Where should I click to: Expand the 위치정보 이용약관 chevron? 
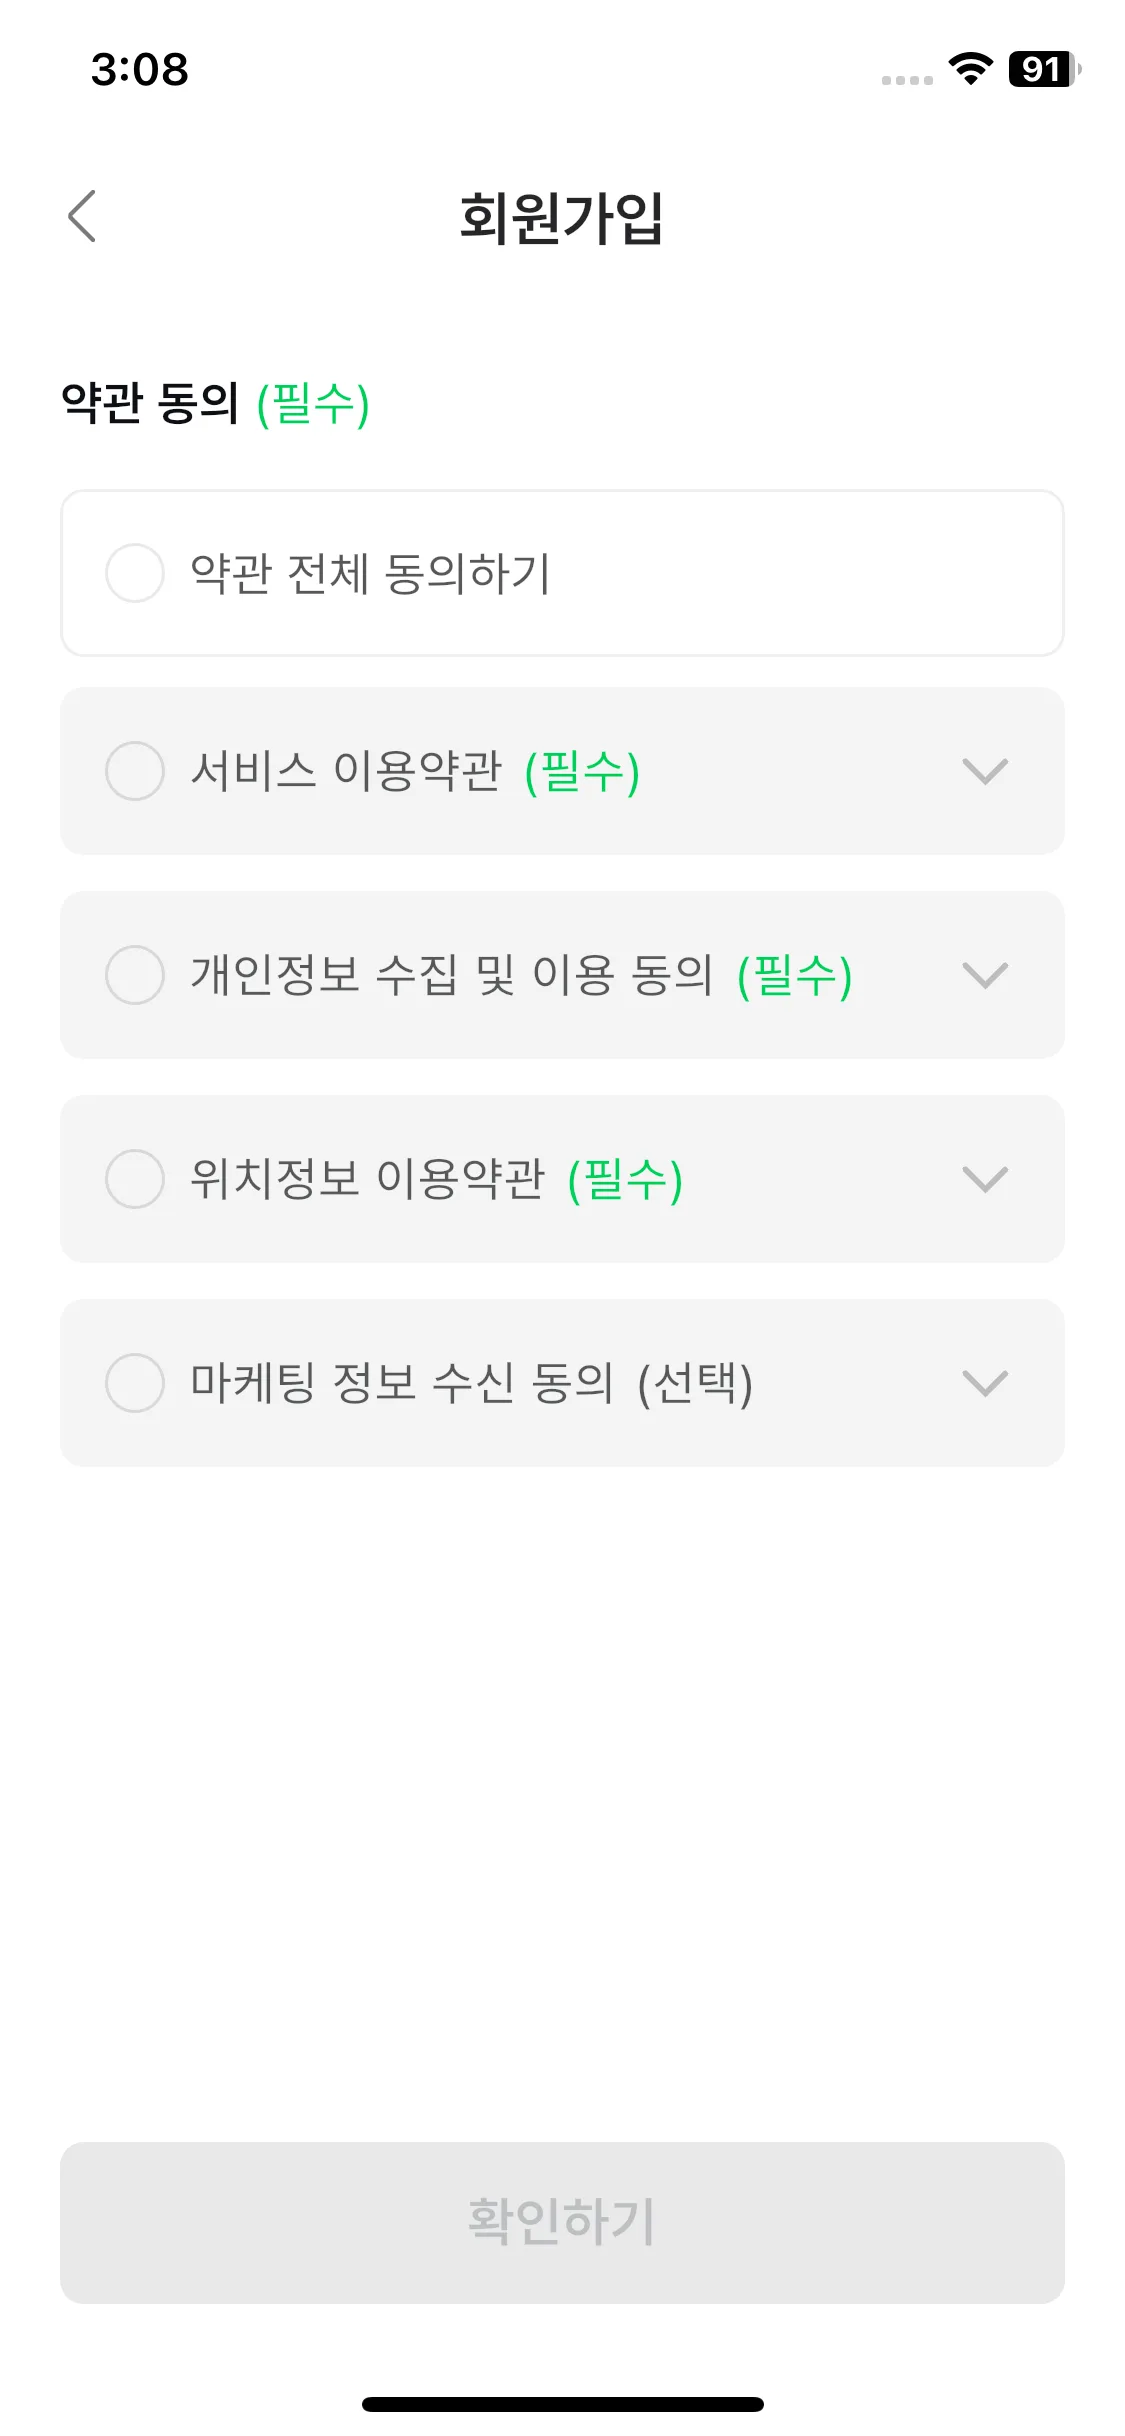[985, 1179]
